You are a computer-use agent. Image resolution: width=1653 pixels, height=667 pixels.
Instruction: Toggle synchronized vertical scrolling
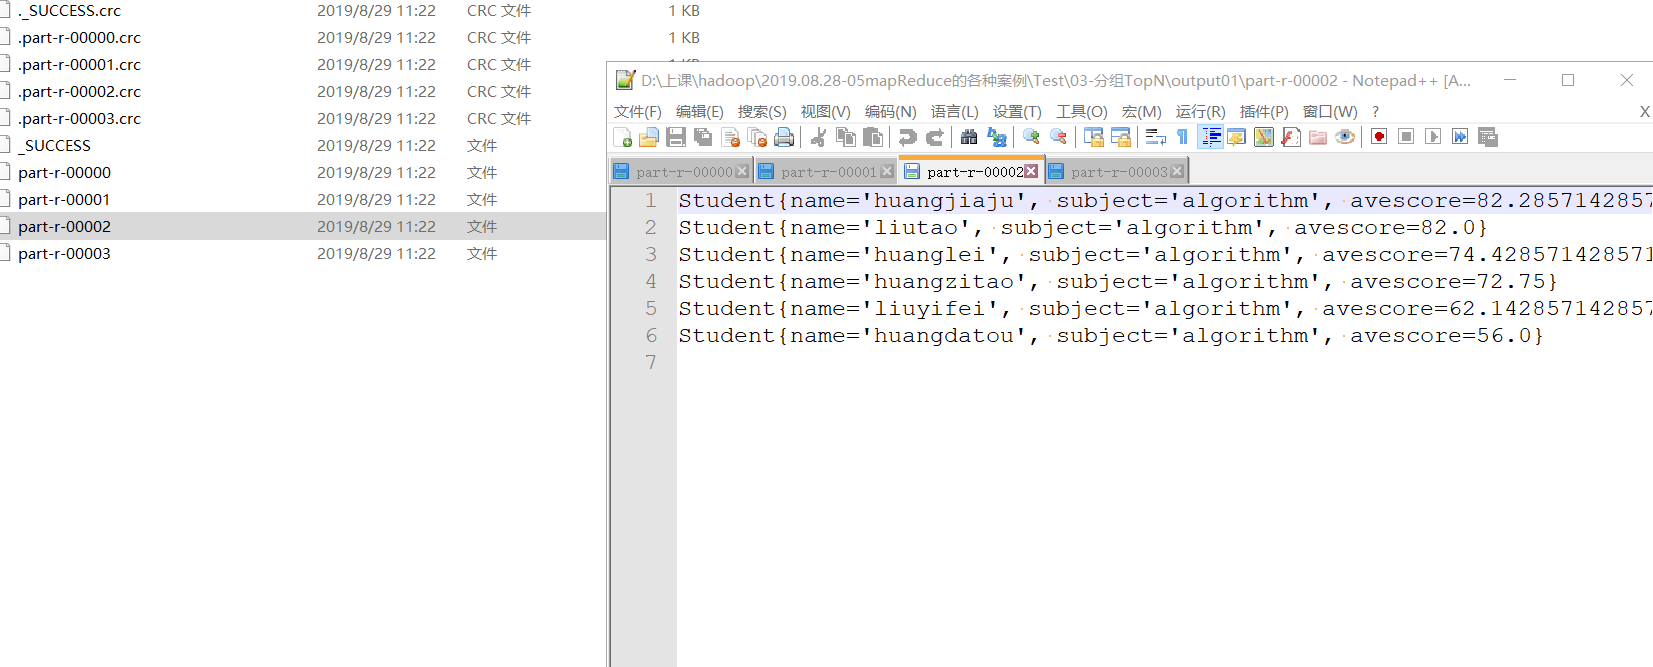click(x=1094, y=137)
